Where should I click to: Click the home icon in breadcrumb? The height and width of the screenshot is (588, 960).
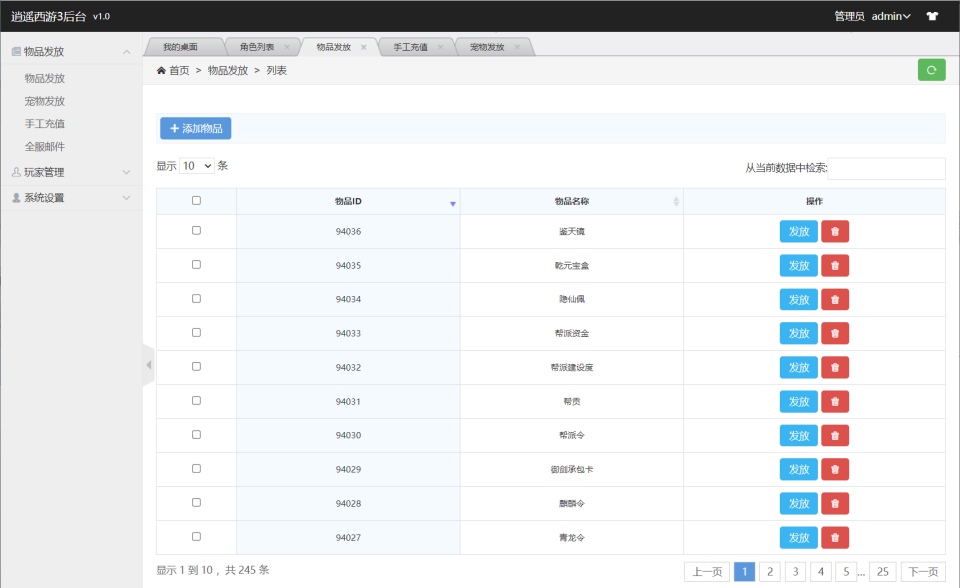point(162,71)
